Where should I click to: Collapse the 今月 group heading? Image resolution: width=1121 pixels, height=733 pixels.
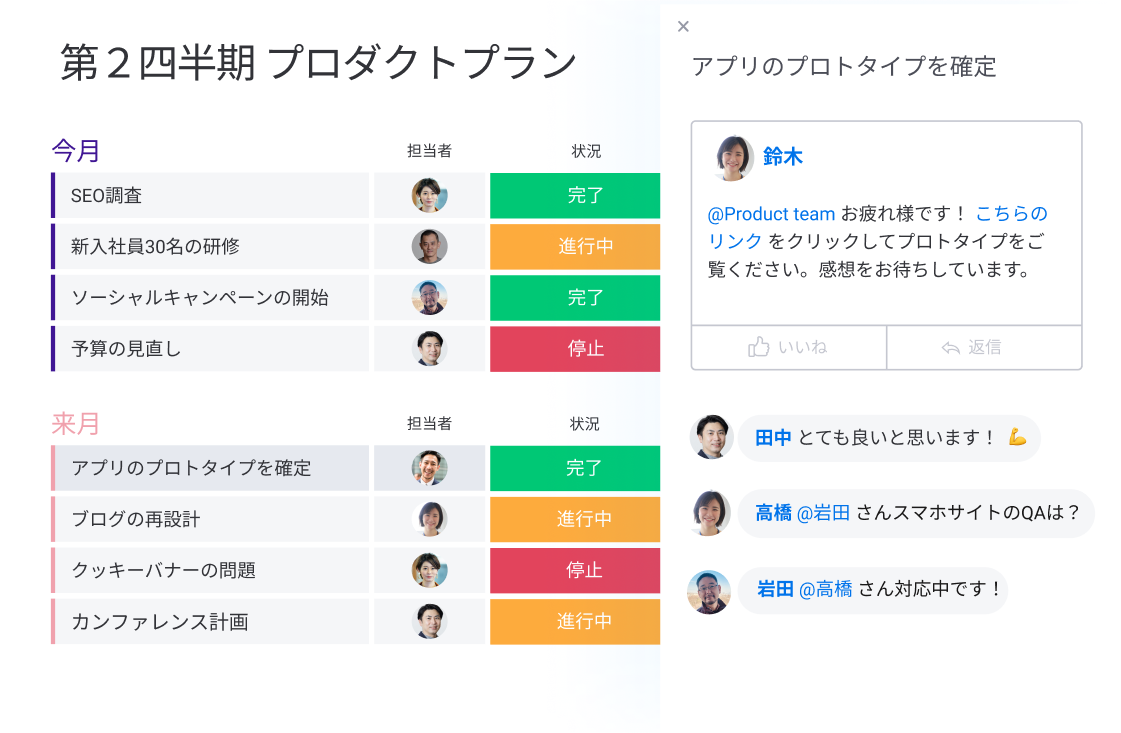76,152
